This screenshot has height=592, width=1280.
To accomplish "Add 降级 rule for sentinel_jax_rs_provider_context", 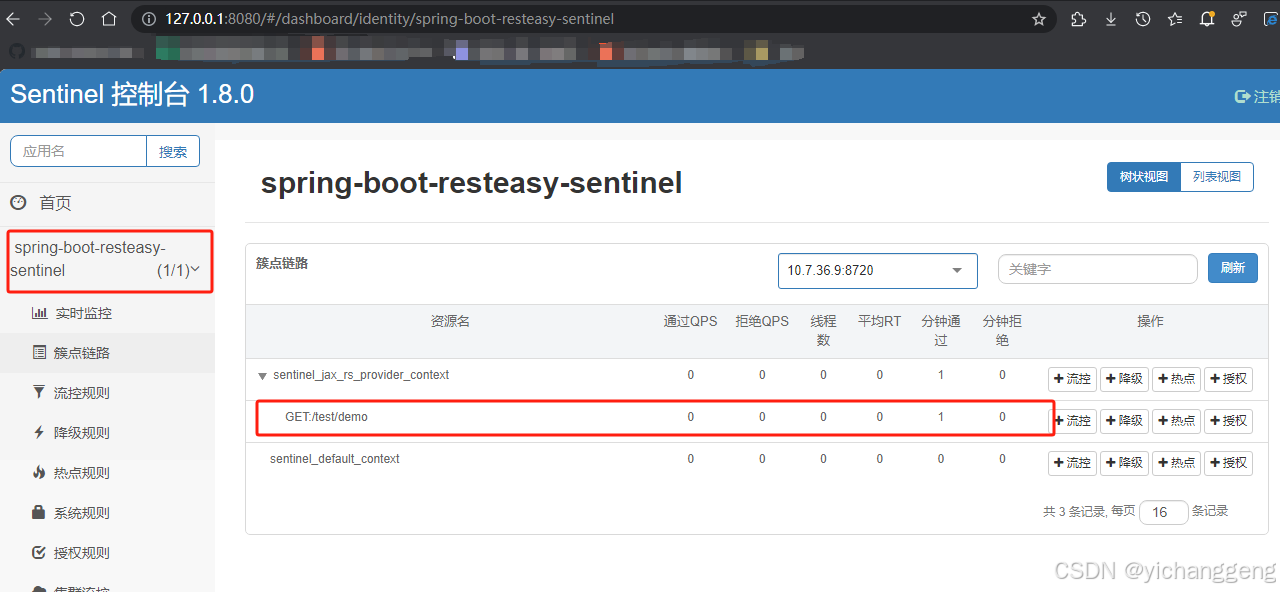I will [1124, 379].
